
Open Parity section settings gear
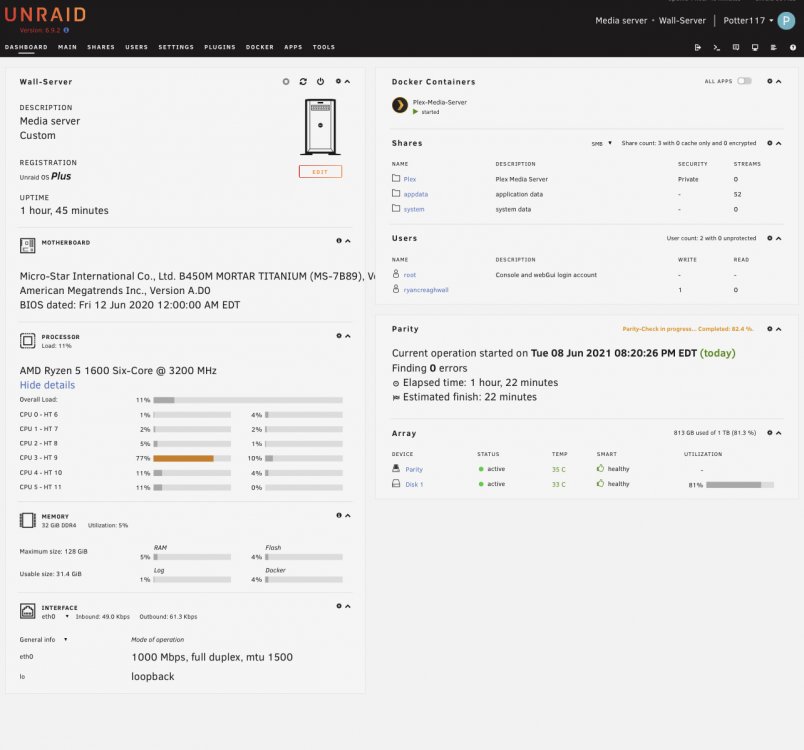[770, 329]
